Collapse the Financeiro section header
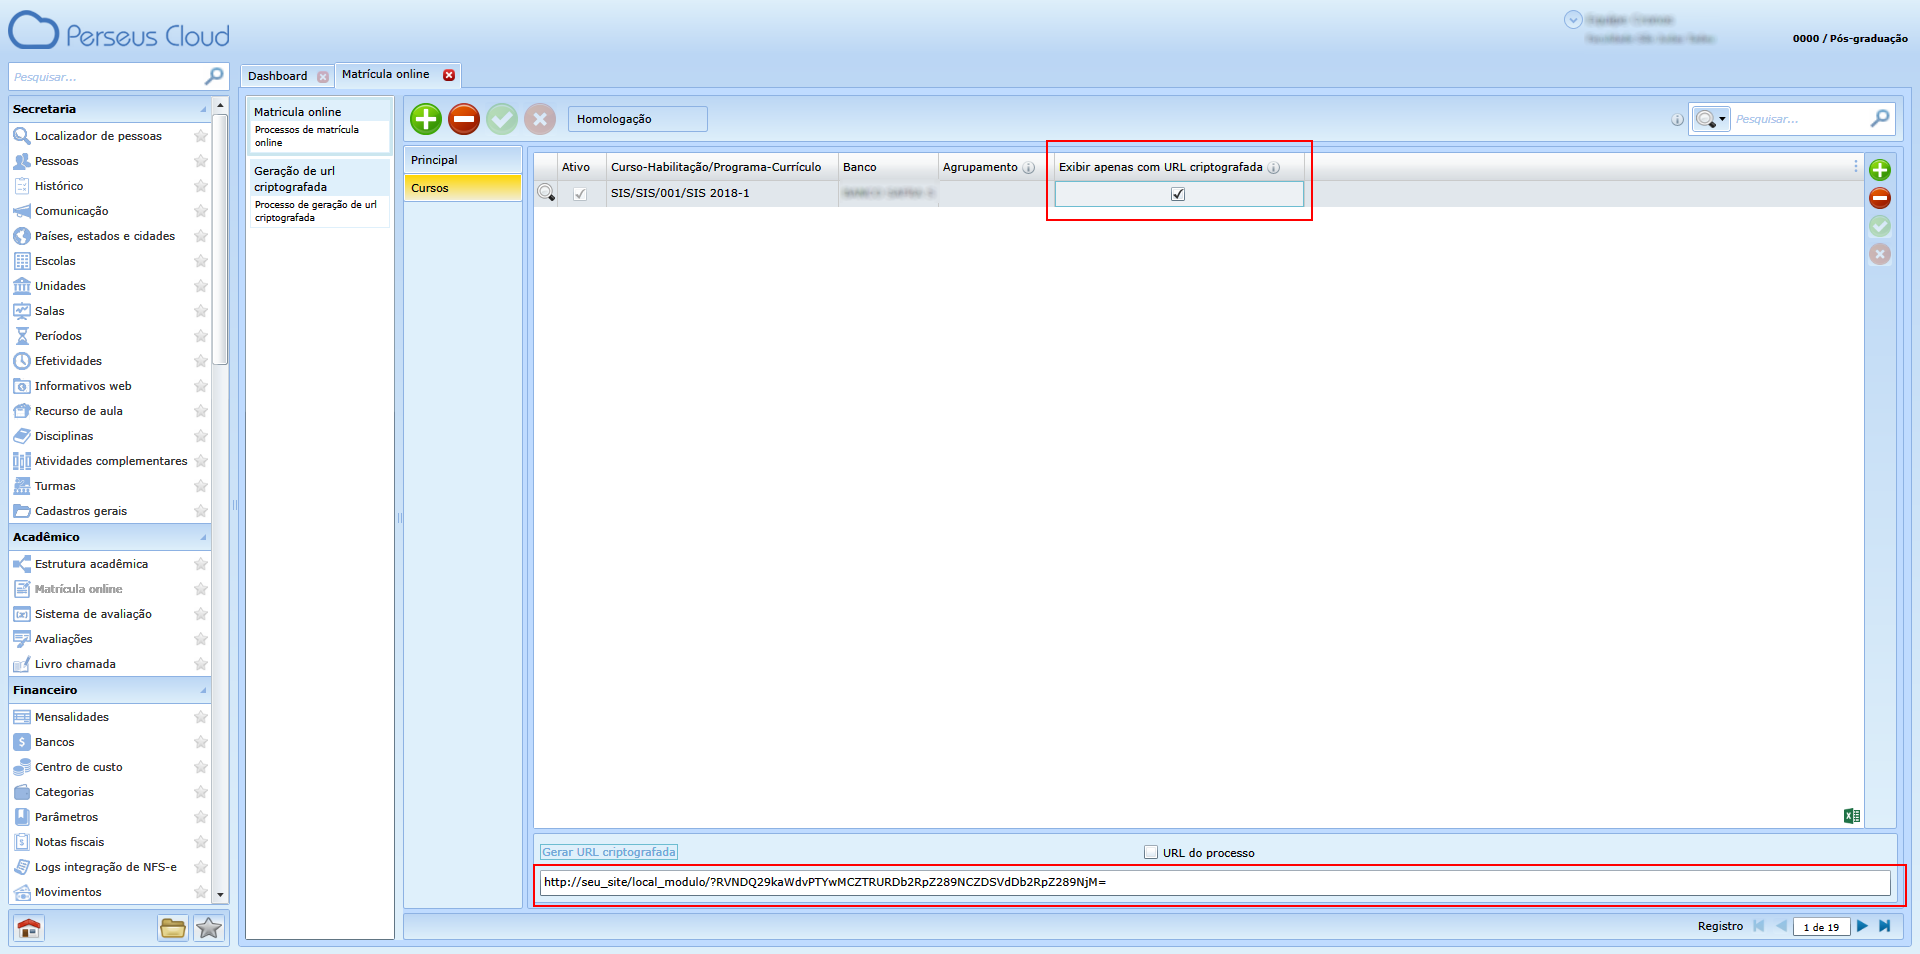The height and width of the screenshot is (954, 1920). point(203,690)
